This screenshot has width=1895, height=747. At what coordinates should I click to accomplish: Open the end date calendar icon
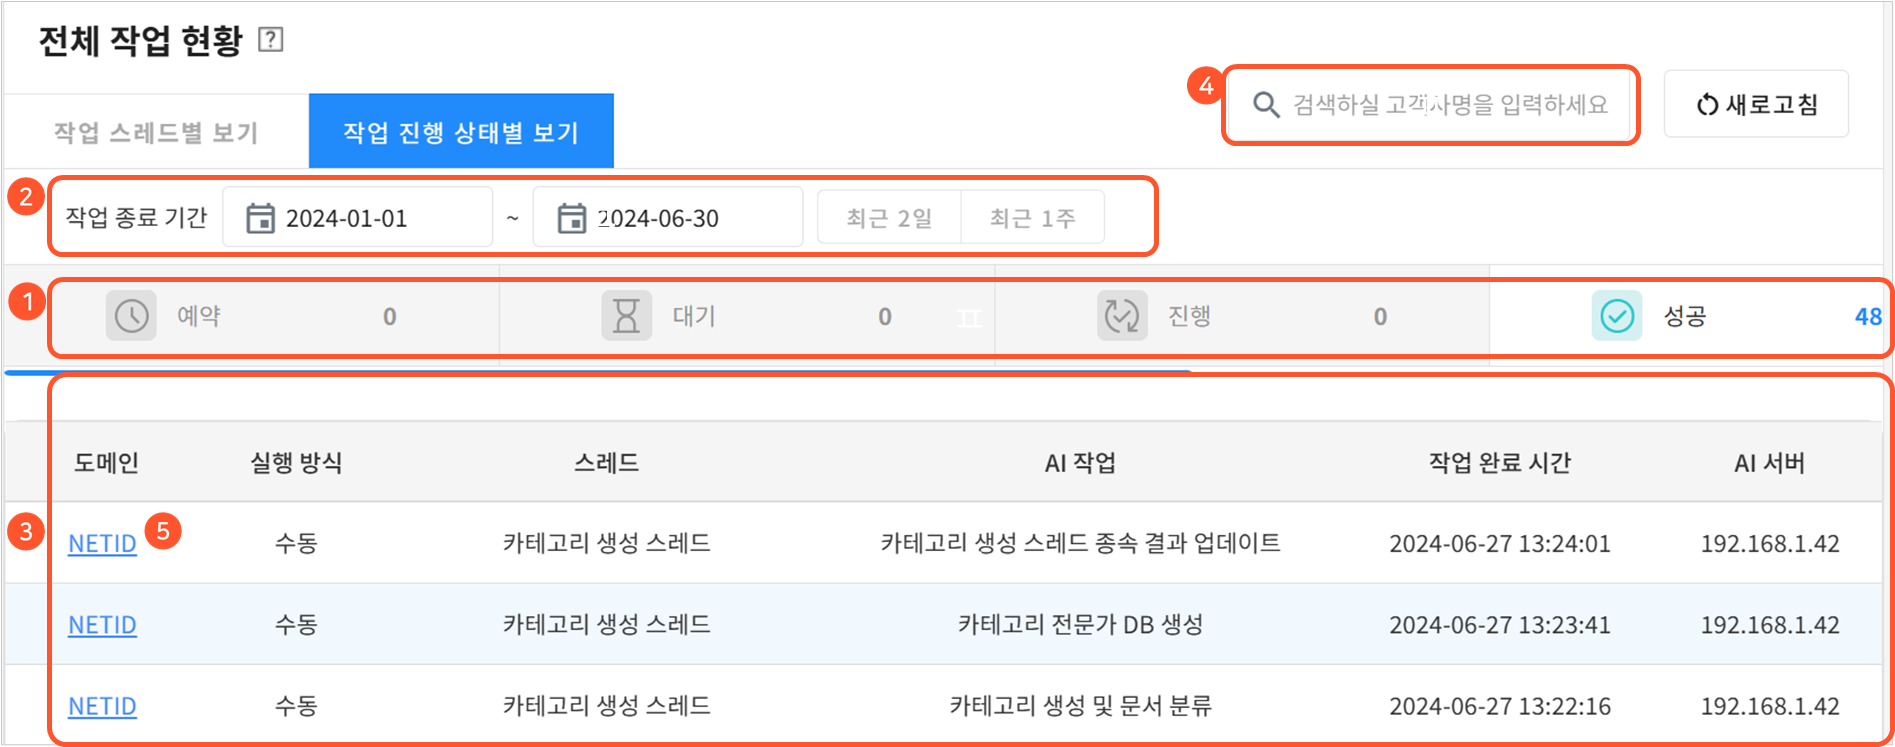point(571,218)
